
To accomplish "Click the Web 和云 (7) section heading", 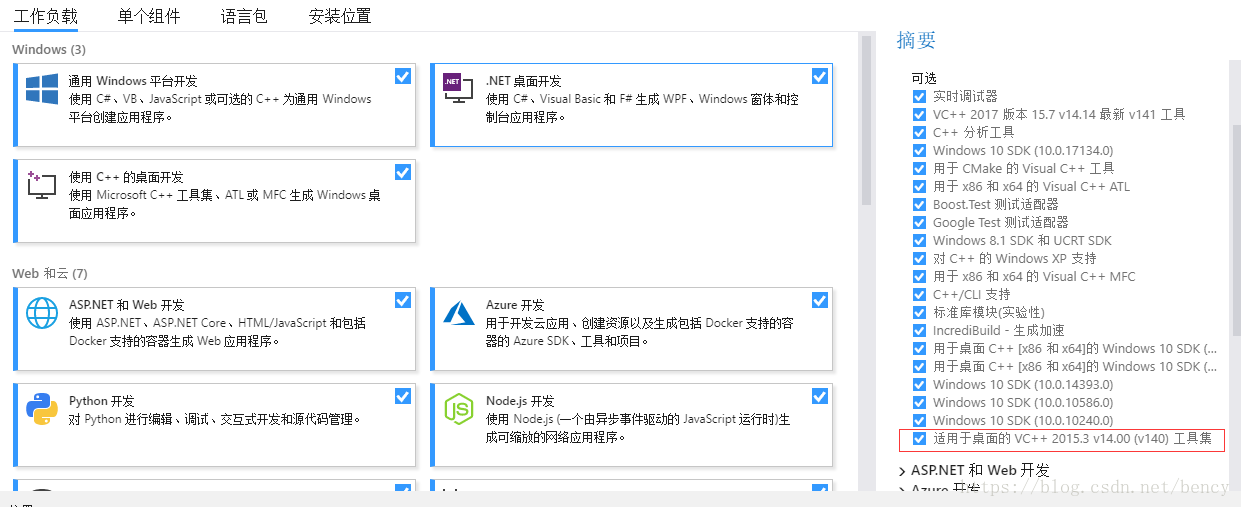I will (50, 273).
